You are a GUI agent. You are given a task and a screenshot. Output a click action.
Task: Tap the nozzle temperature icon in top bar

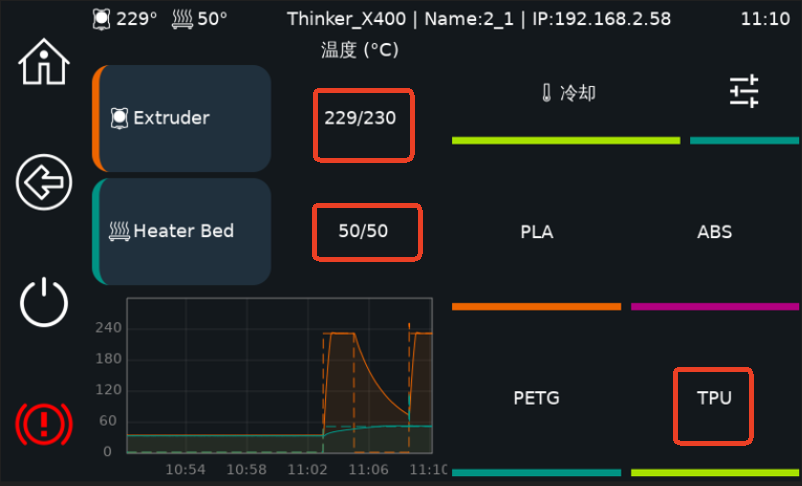(x=101, y=19)
